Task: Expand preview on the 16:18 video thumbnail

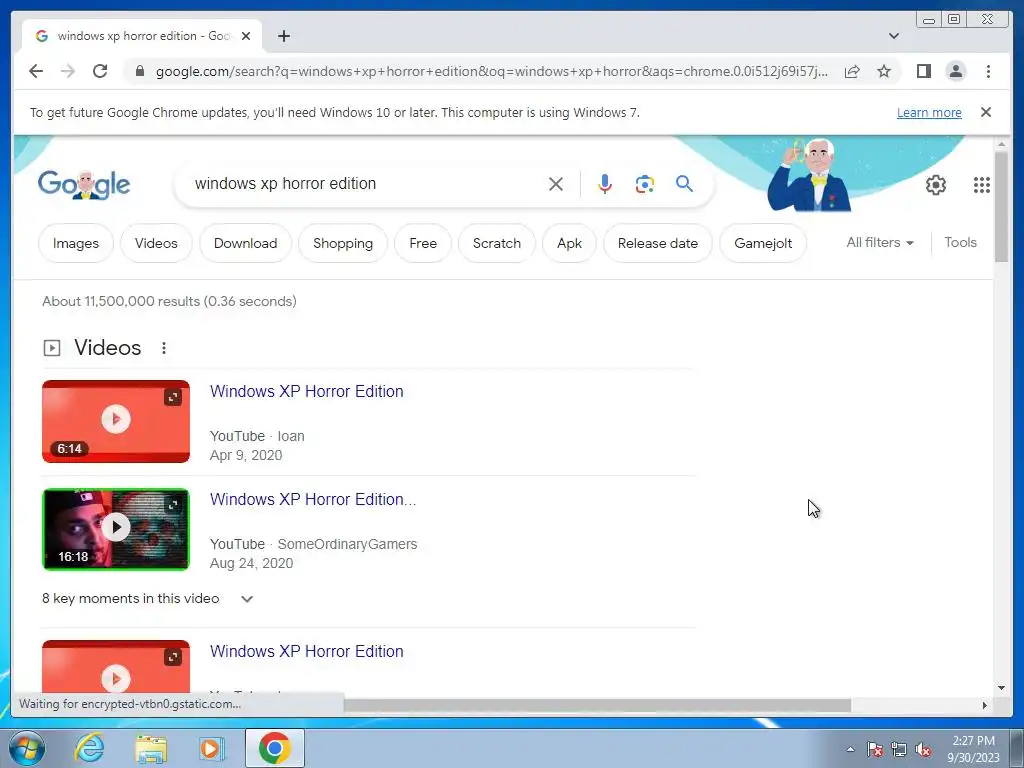Action: tap(172, 505)
